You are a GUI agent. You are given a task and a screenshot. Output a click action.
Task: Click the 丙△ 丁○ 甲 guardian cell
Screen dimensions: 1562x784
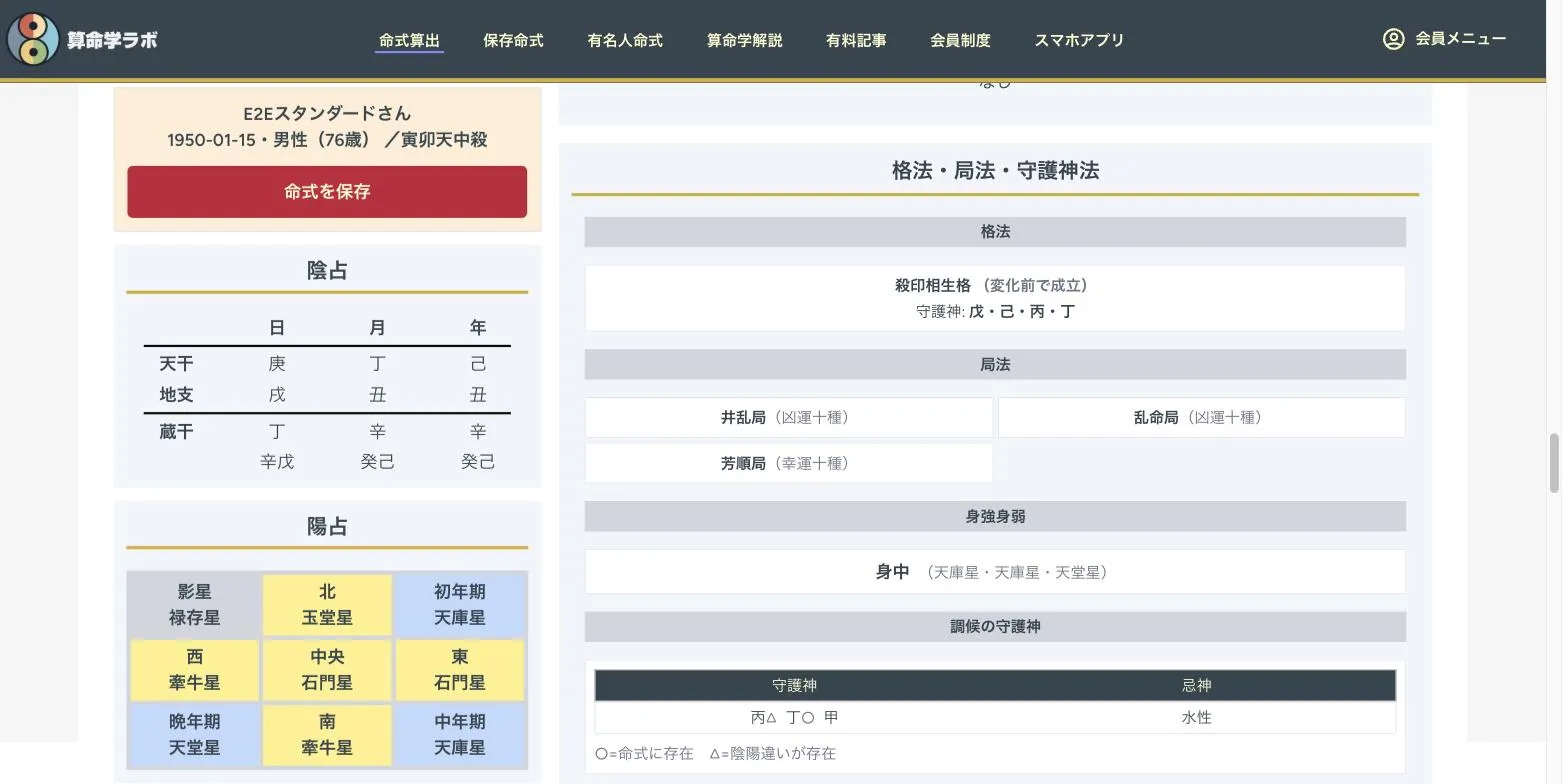point(795,717)
